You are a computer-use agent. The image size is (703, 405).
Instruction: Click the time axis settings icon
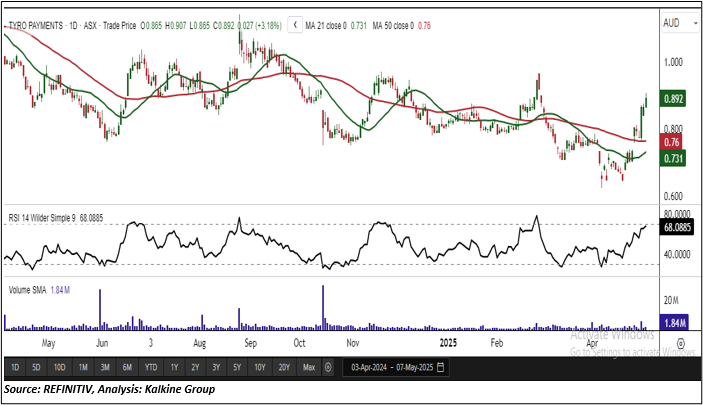click(x=681, y=344)
